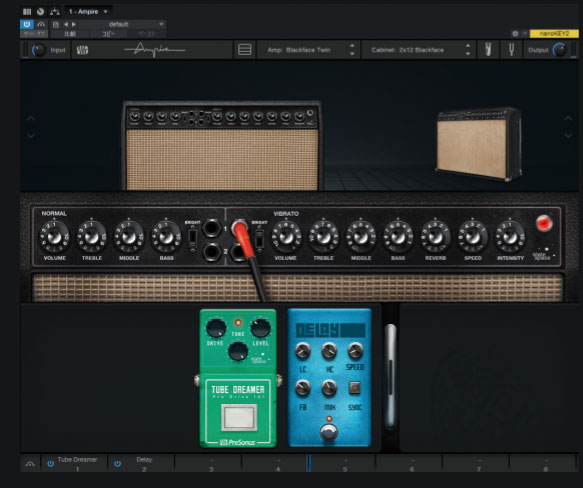The width and height of the screenshot is (583, 488).
Task: Step the Cabinet model with its up/down arrows
Action: [468, 50]
